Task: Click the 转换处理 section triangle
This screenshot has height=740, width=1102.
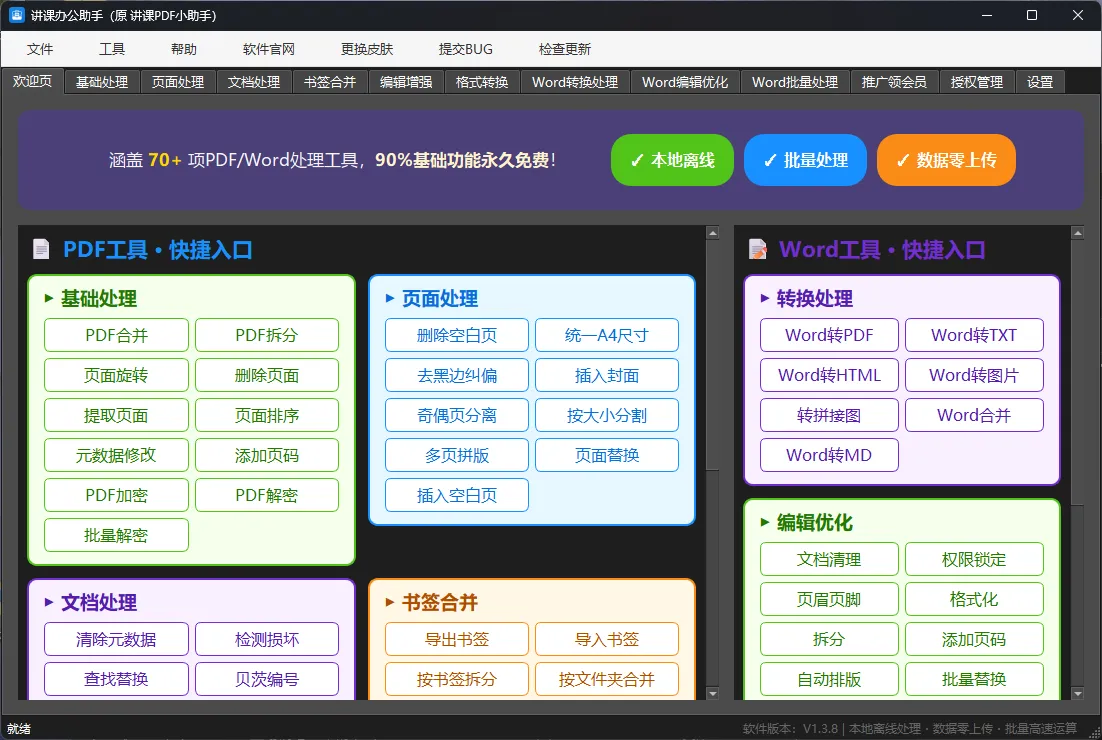Action: click(765, 299)
